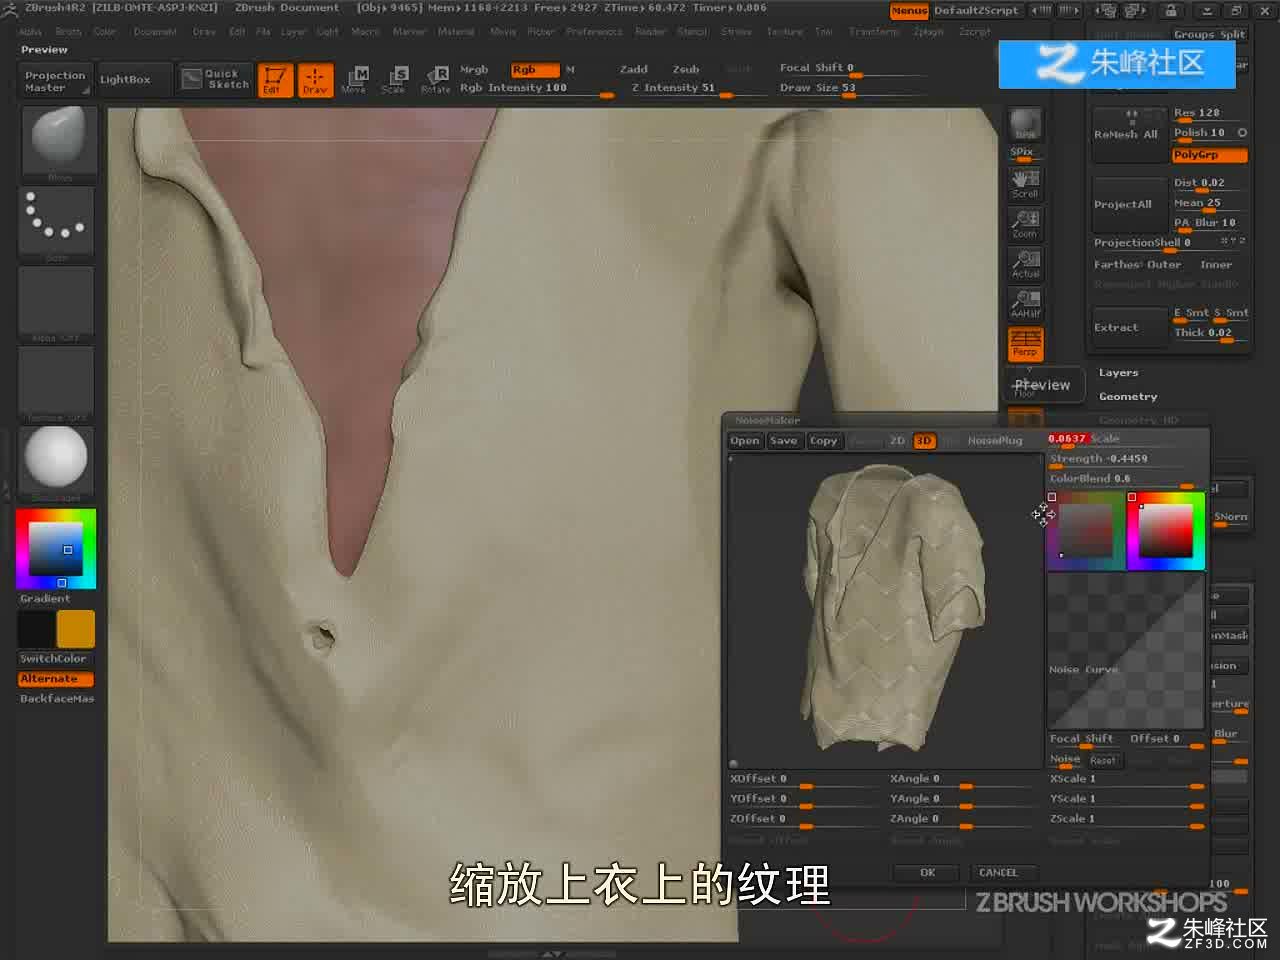Viewport: 1280px width, 960px height.
Task: Adjust NoiseMaker ColorBlend slider
Action: [x=1126, y=480]
